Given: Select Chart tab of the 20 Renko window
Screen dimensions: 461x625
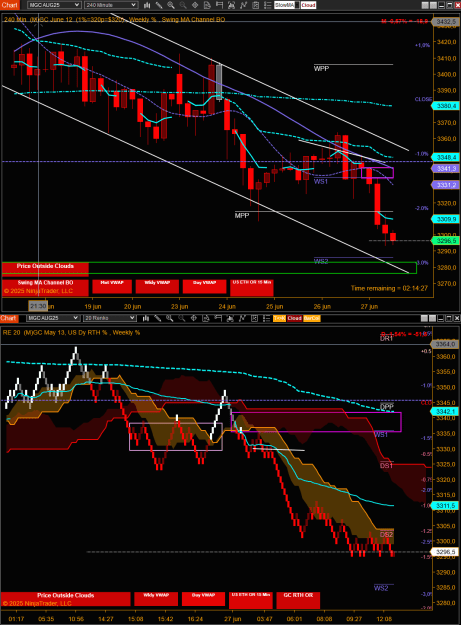Looking at the screenshot, I should (x=9, y=318).
